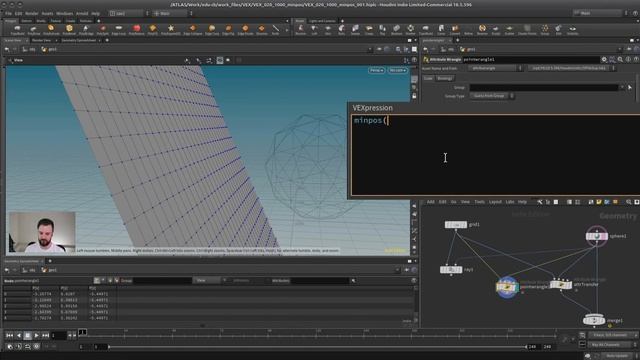
Task: Open the Persp viewport camera menu
Action: pyautogui.click(x=376, y=70)
